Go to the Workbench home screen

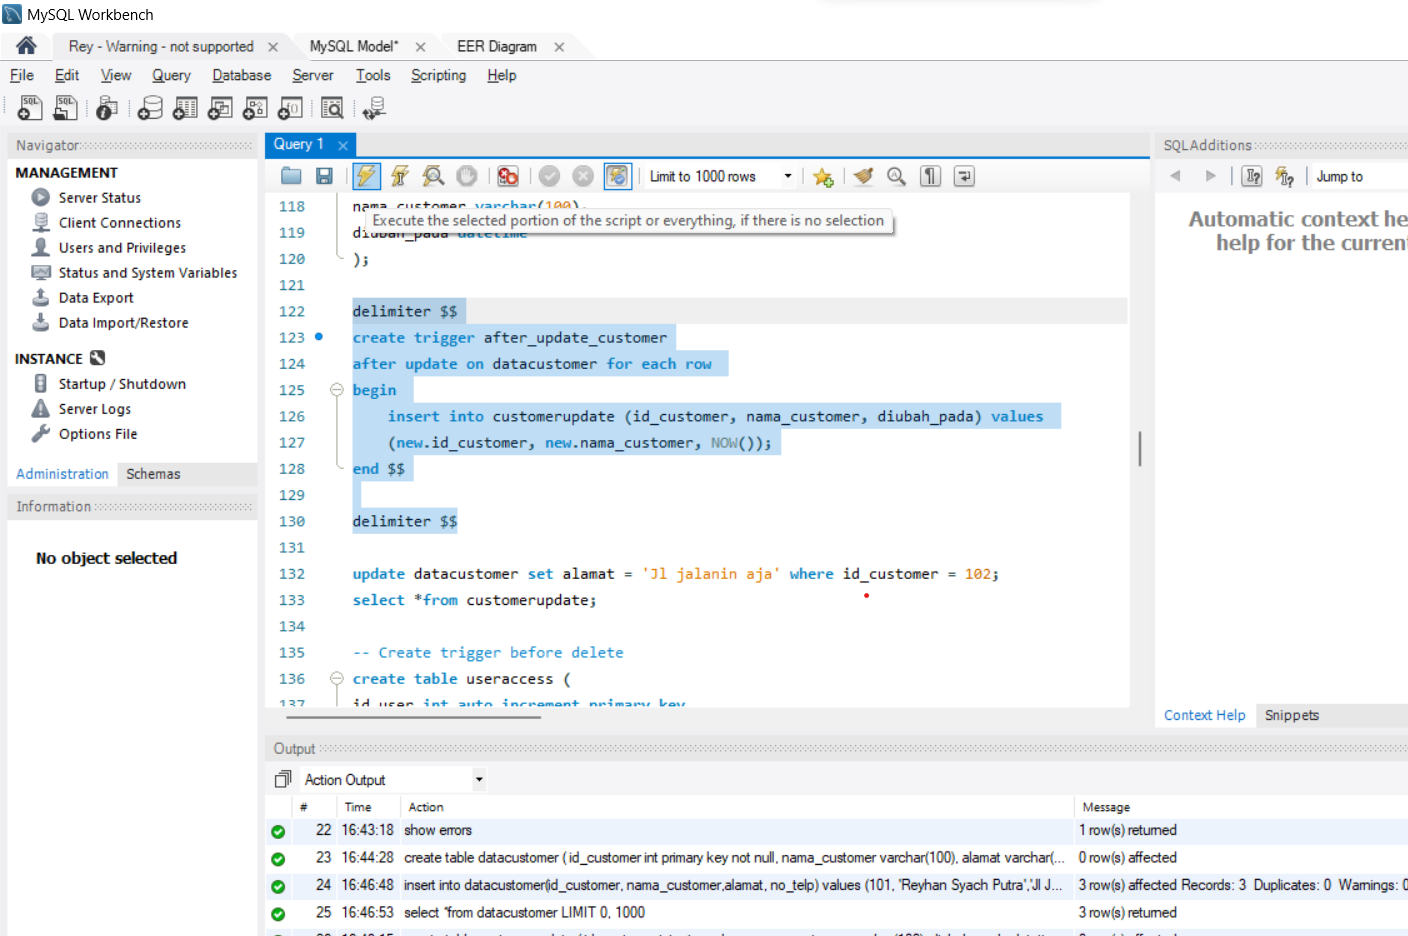coord(26,45)
